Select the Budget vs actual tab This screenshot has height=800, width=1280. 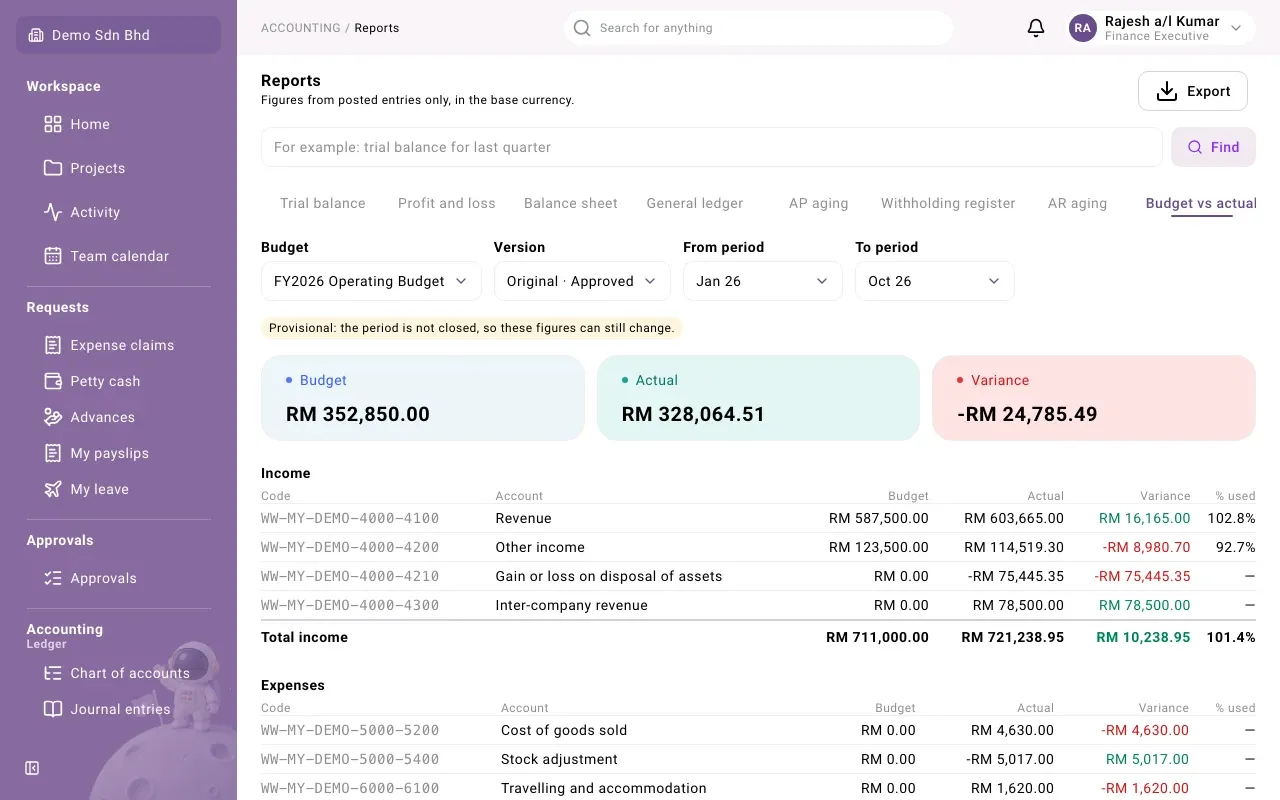(1201, 203)
